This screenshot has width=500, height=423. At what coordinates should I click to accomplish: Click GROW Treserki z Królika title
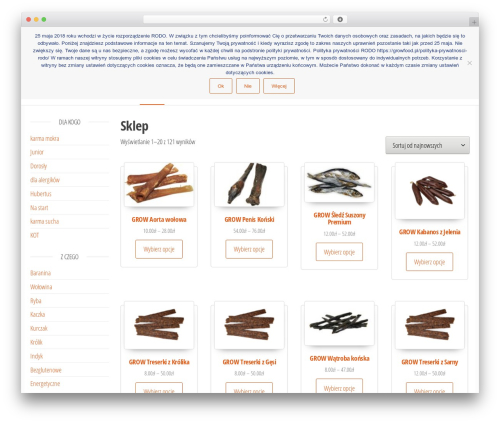pos(159,362)
